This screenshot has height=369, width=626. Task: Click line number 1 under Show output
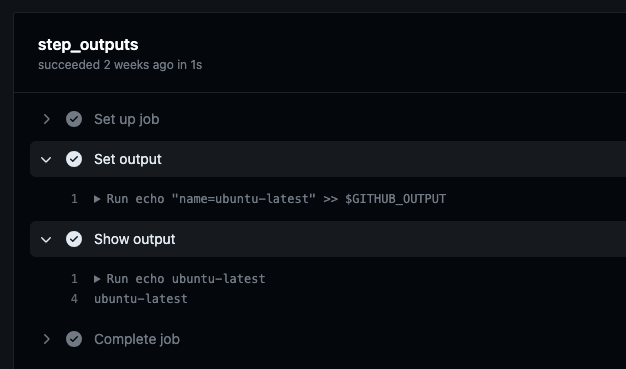coord(74,279)
